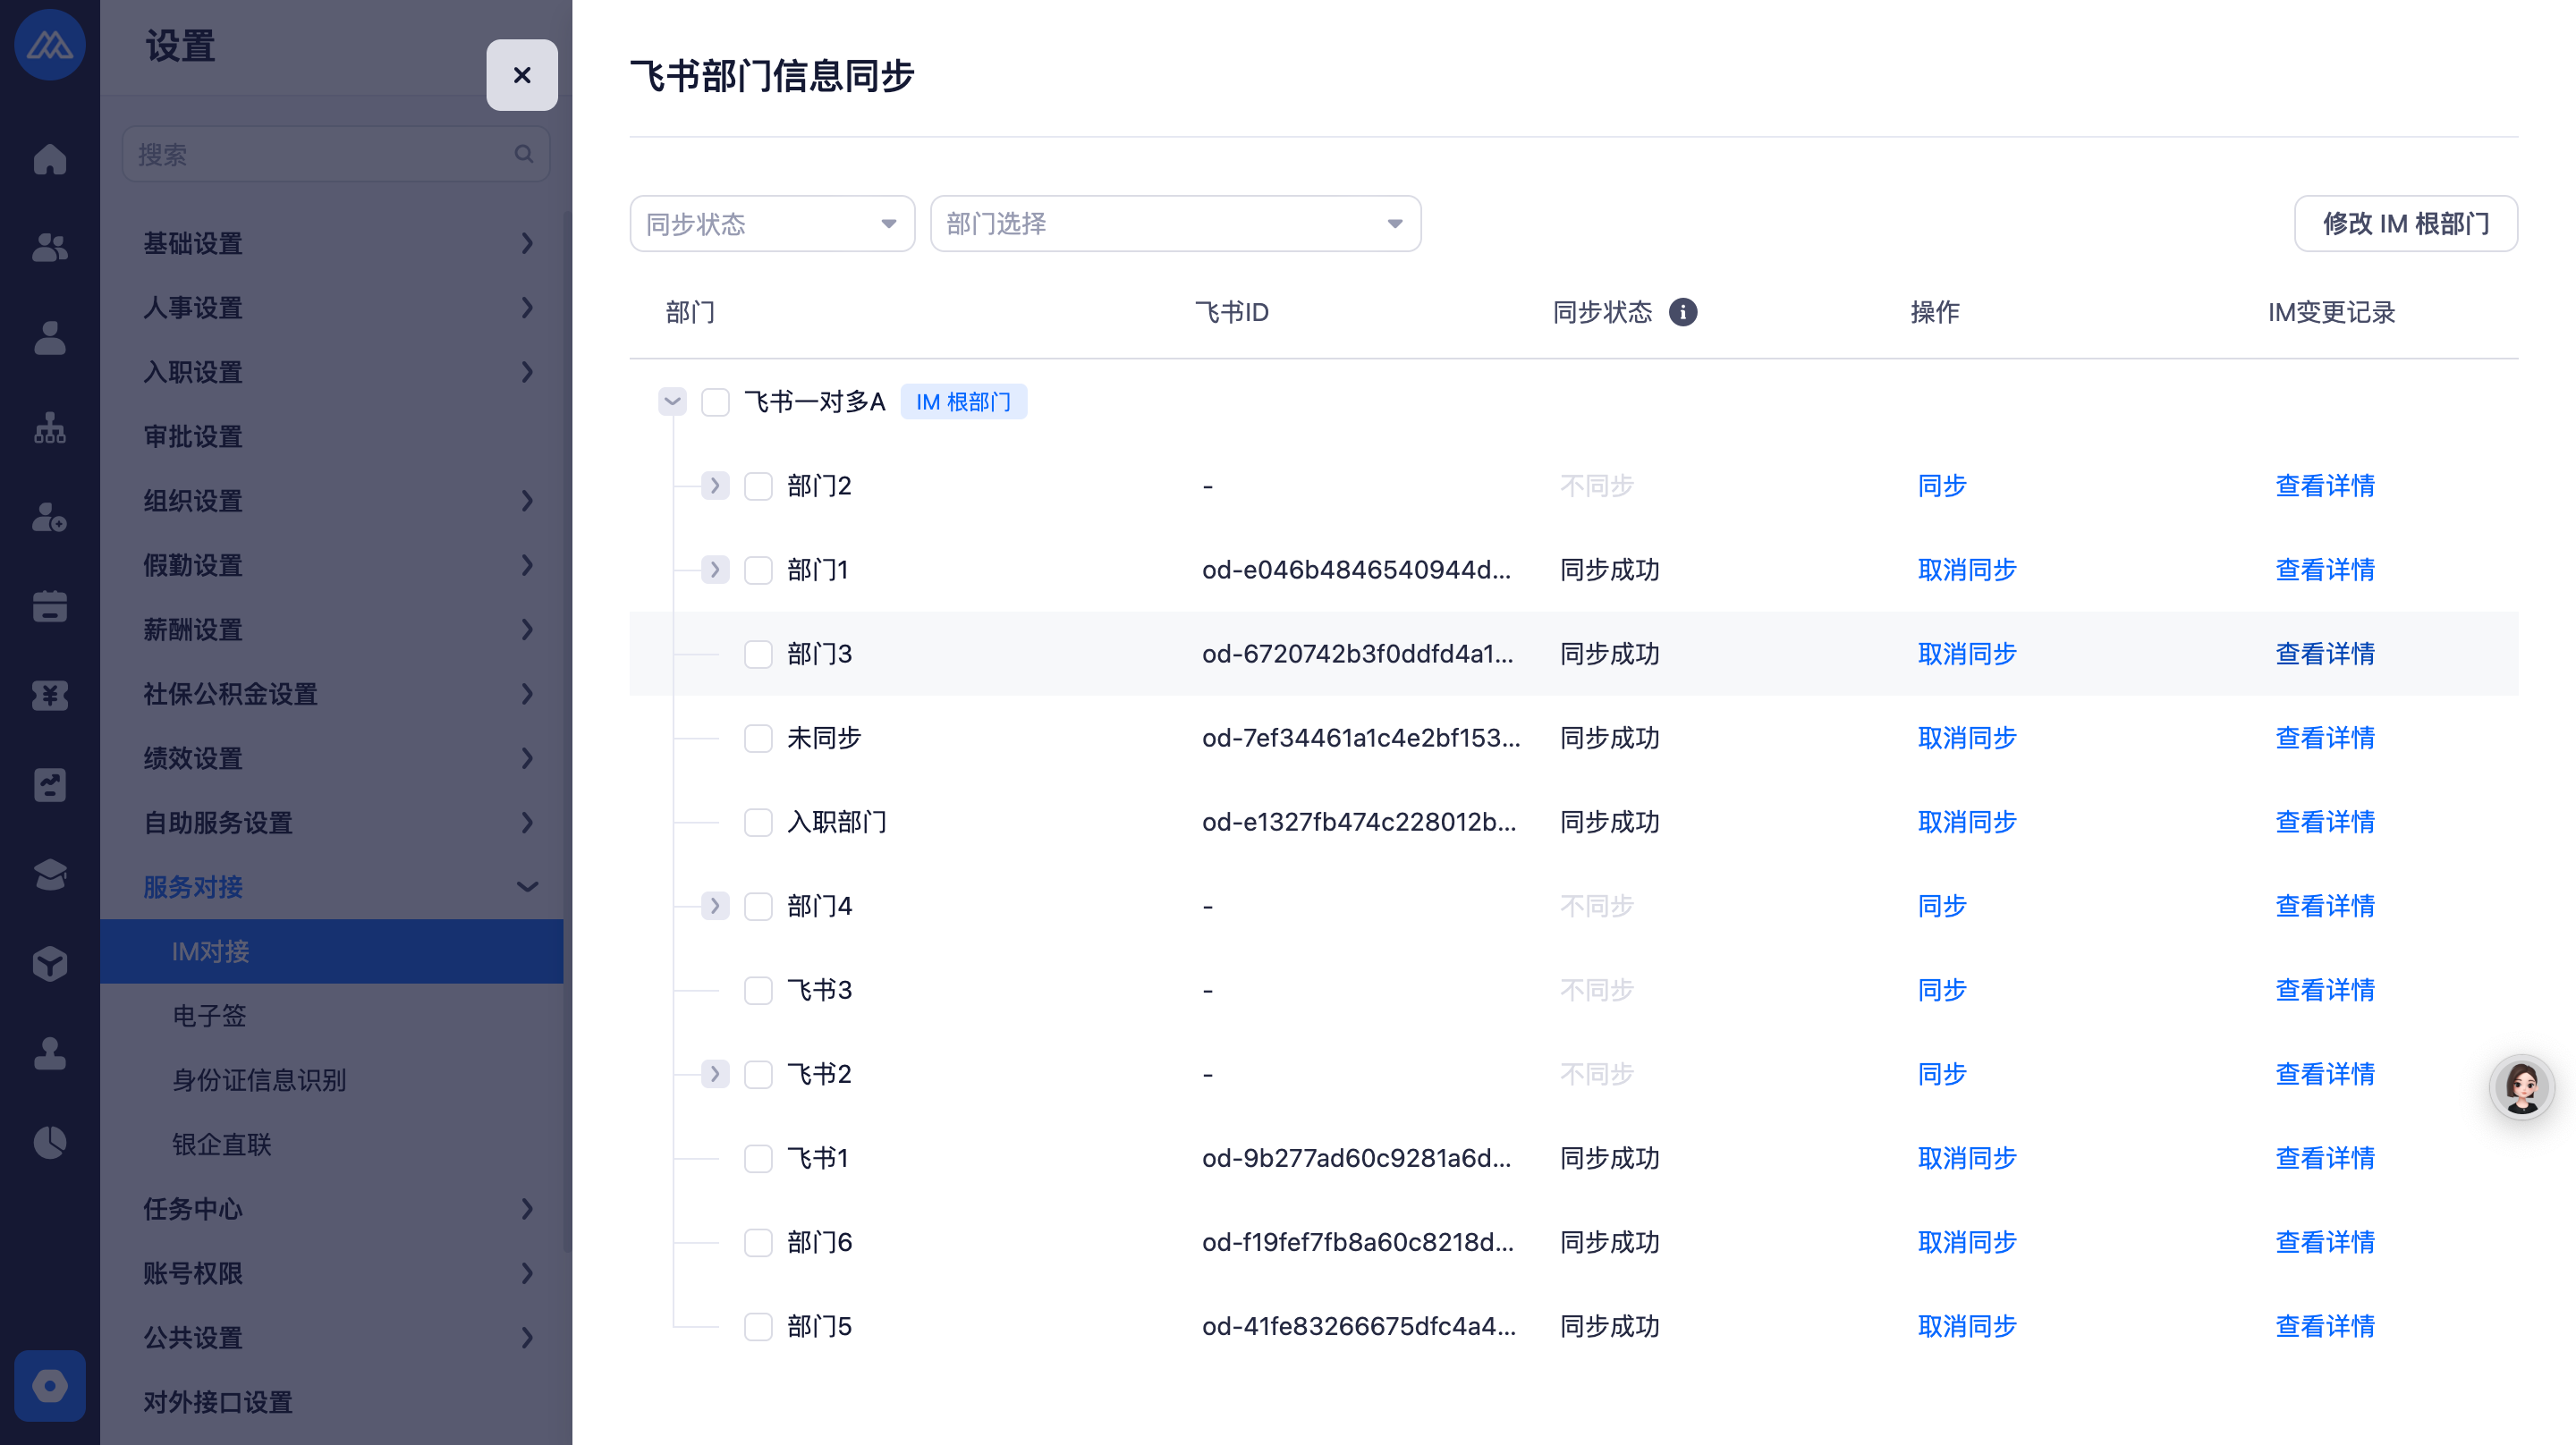Select 电子签 in settings menu
2576x1445 pixels.
tap(209, 1016)
